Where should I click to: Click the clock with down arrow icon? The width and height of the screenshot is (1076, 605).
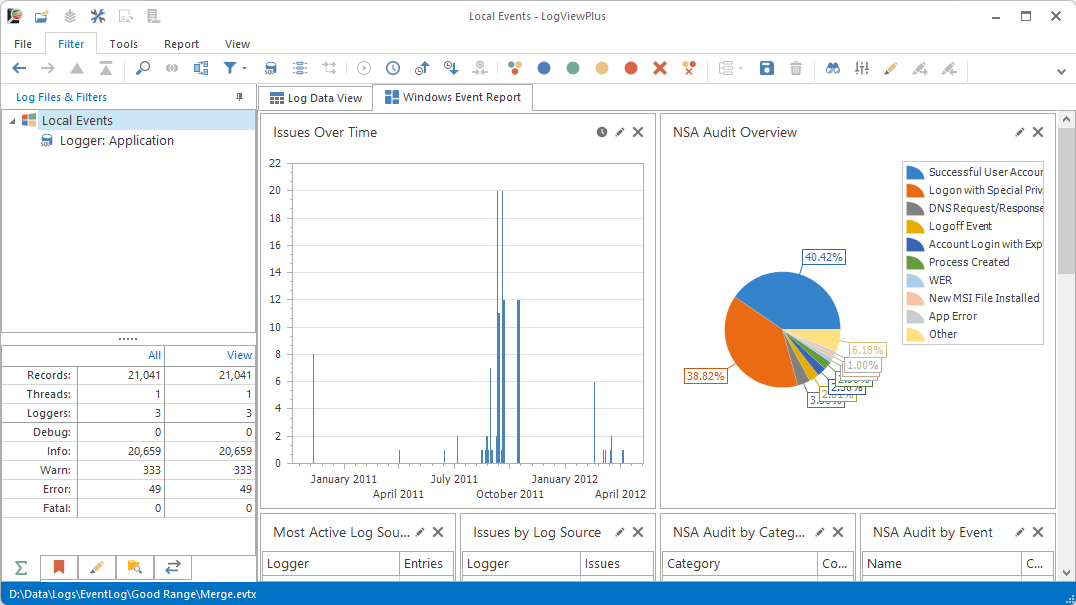[451, 68]
